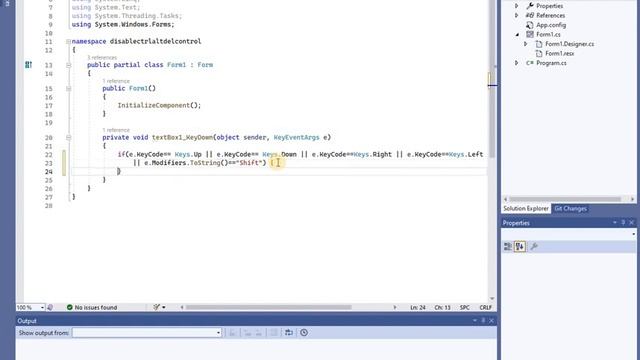
Task: Click the editor horizontal scrollbar thumb
Action: (268, 307)
